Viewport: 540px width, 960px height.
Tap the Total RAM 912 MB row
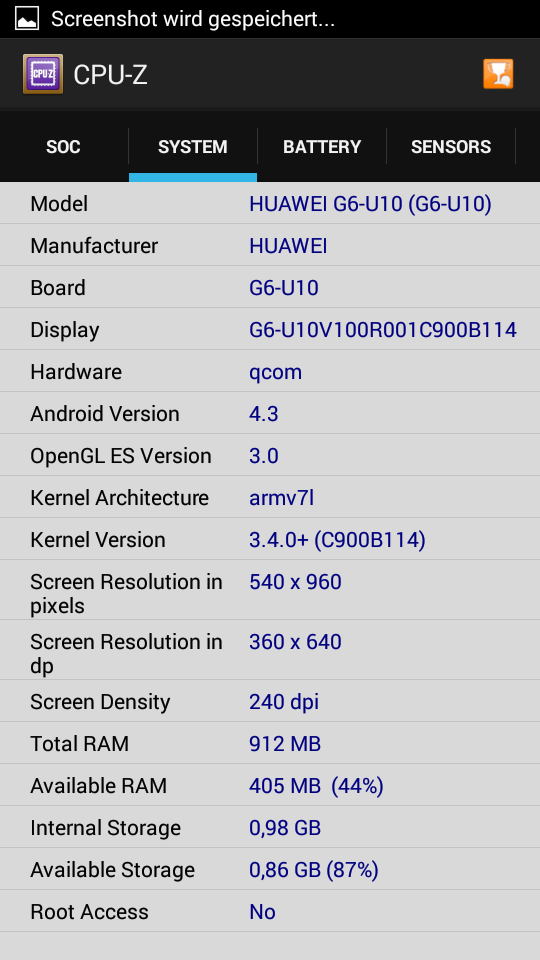(x=270, y=743)
